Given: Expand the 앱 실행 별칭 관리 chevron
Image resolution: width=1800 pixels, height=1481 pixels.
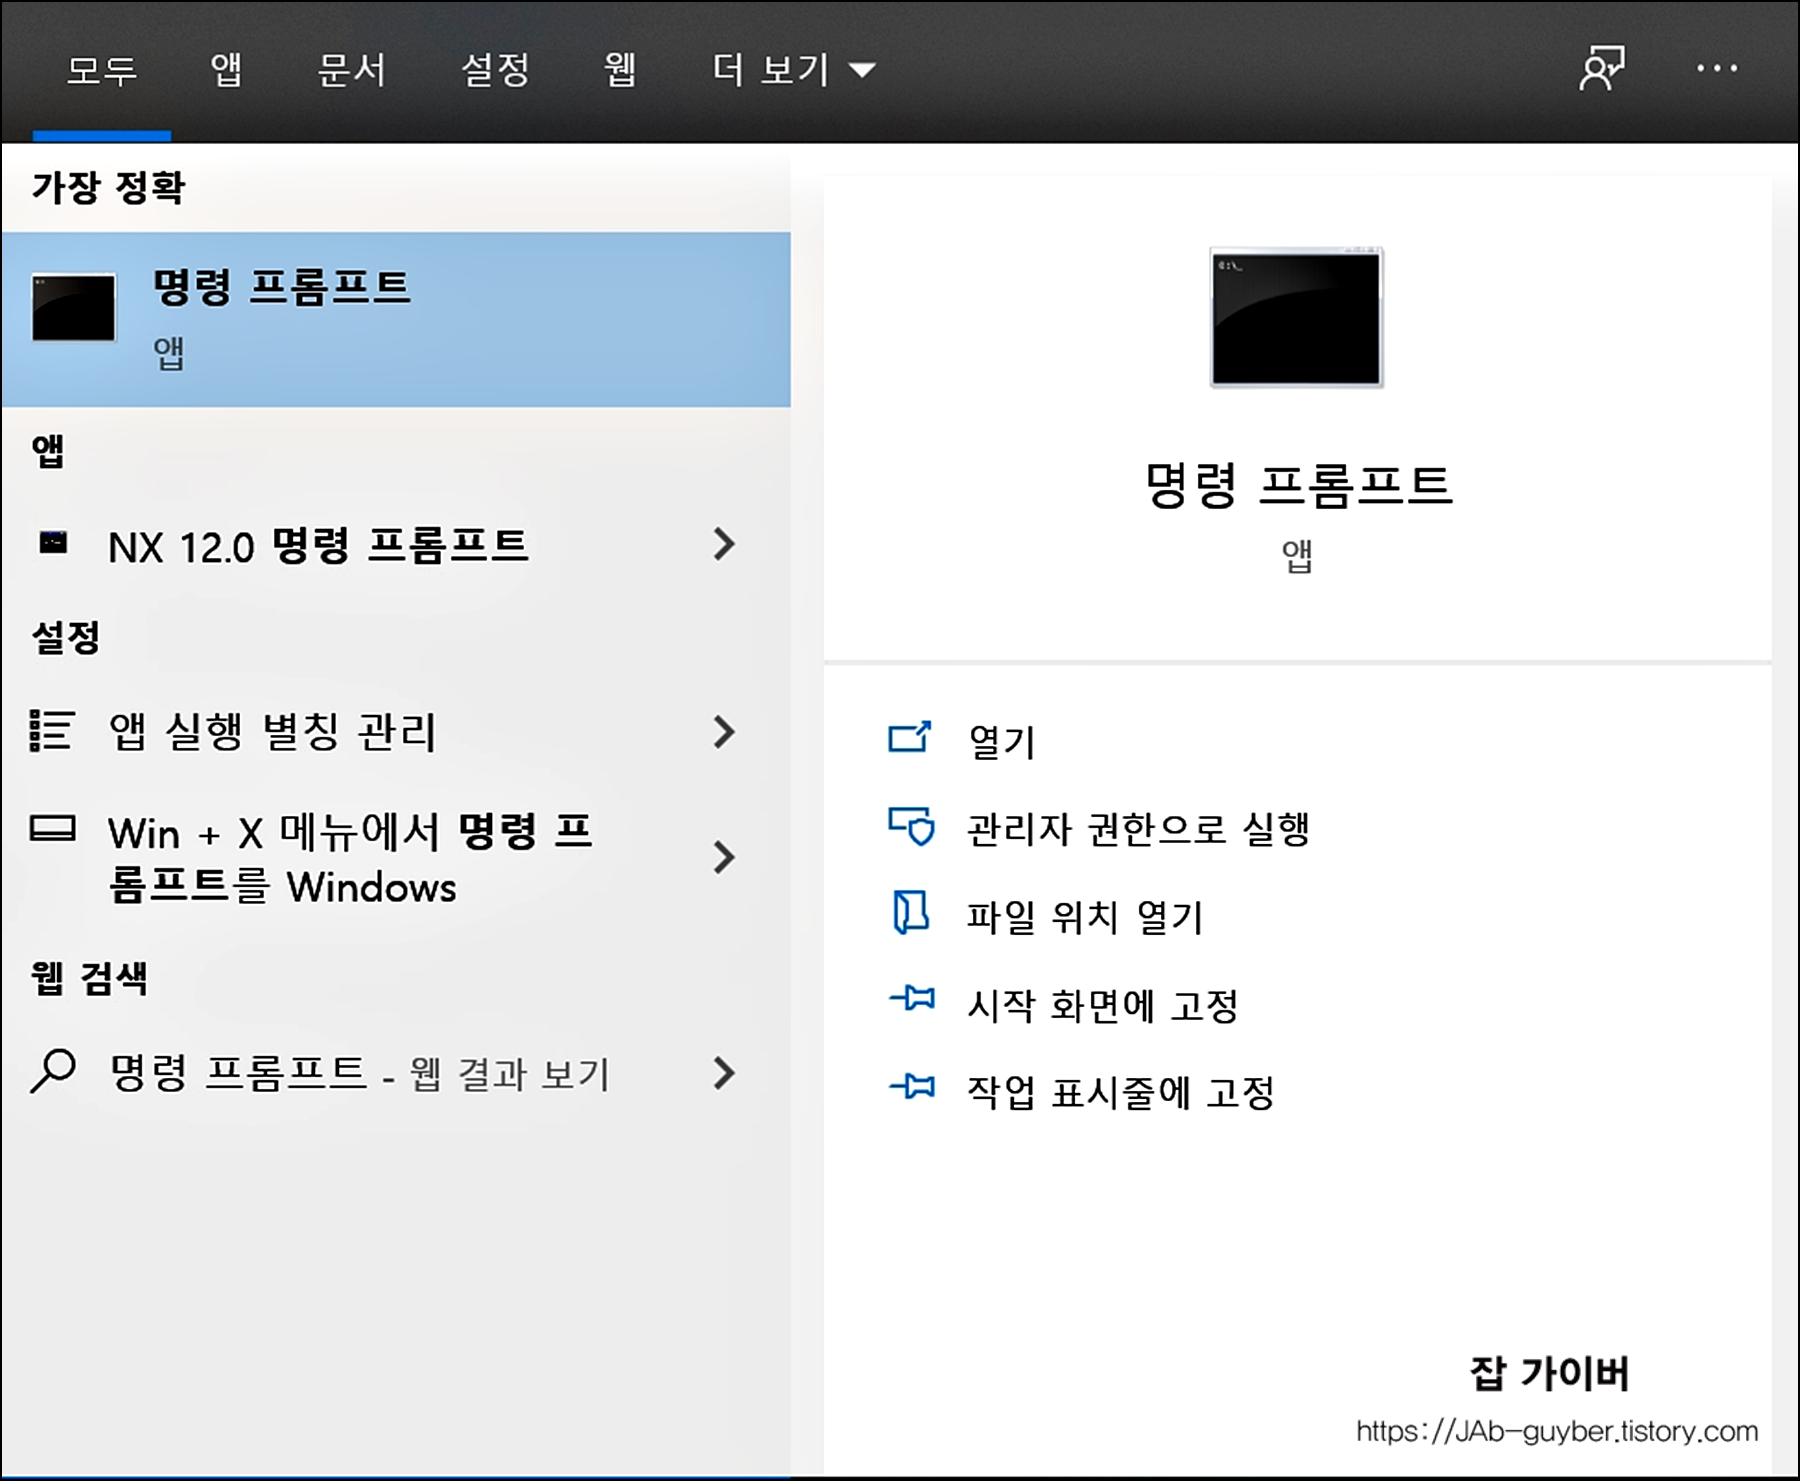Looking at the screenshot, I should 724,732.
